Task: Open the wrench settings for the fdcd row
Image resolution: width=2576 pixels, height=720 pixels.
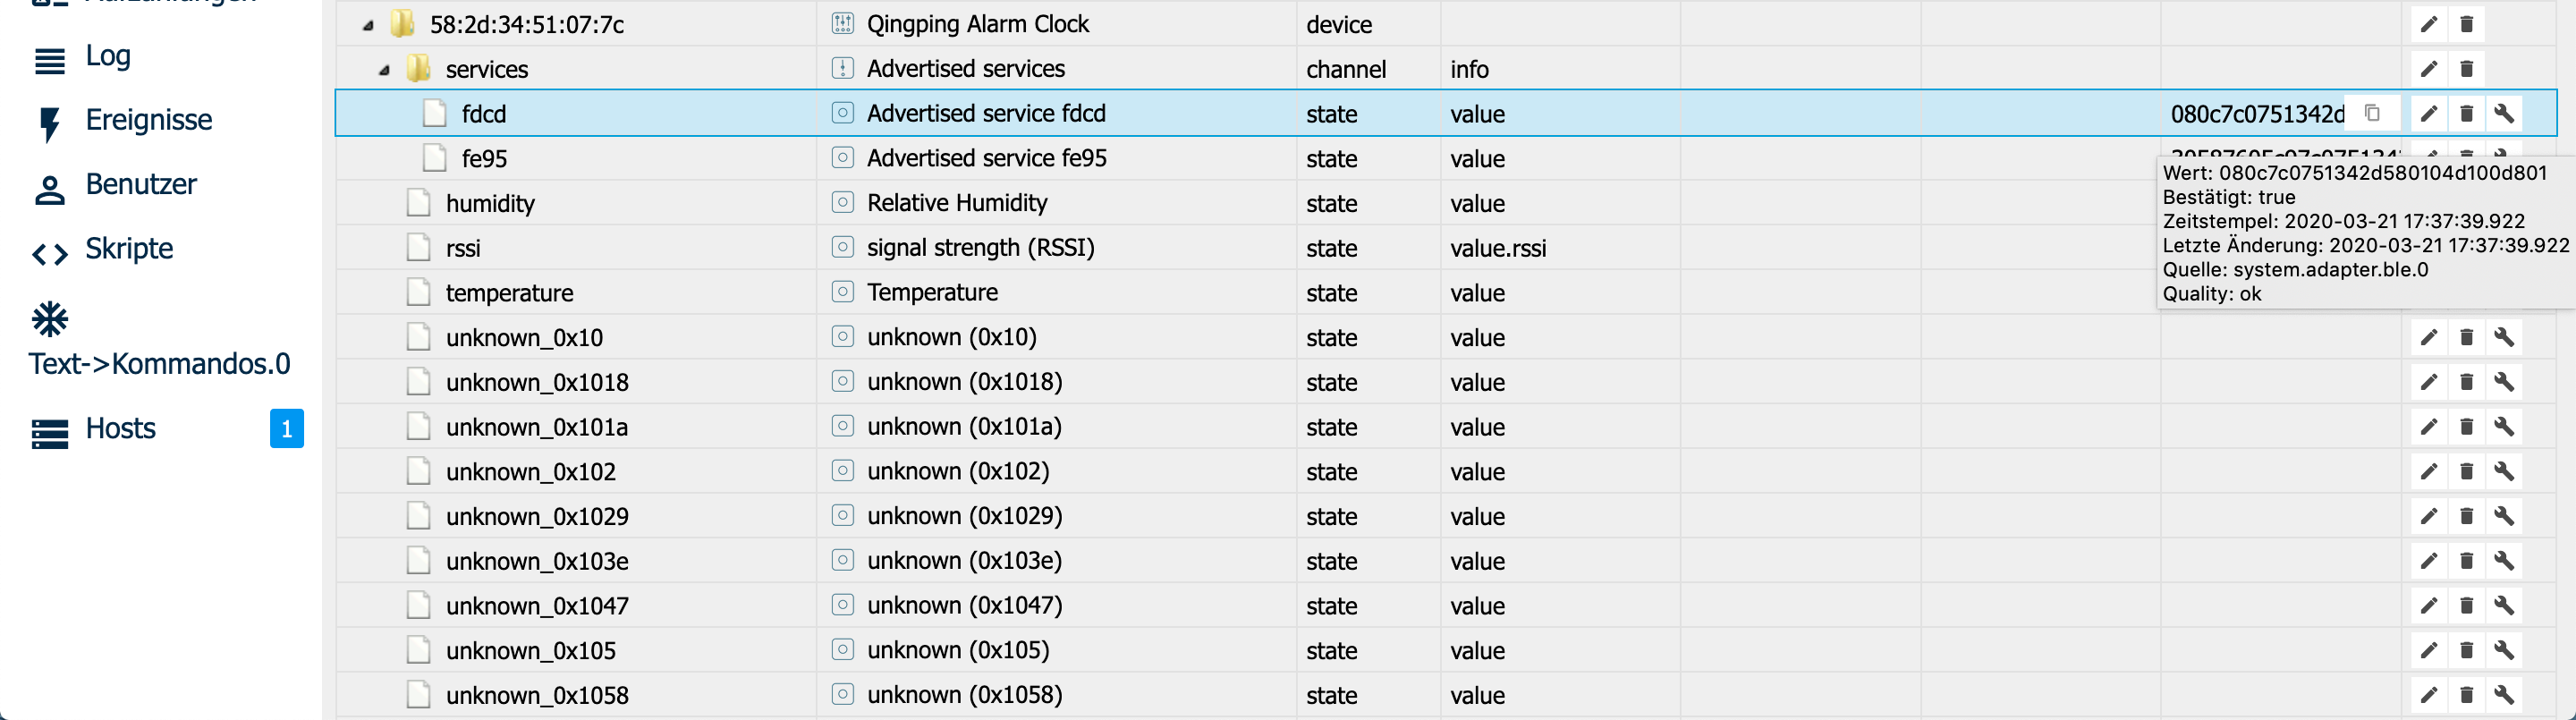Action: 2504,113
